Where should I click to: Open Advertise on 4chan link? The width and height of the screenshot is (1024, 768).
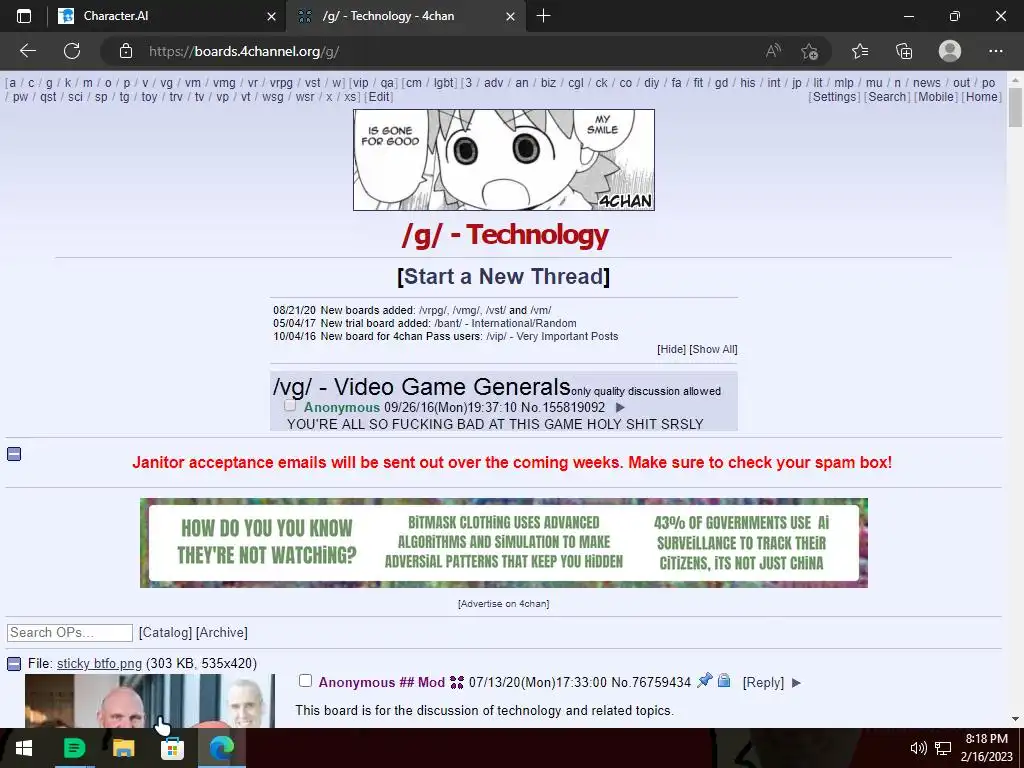coord(504,603)
